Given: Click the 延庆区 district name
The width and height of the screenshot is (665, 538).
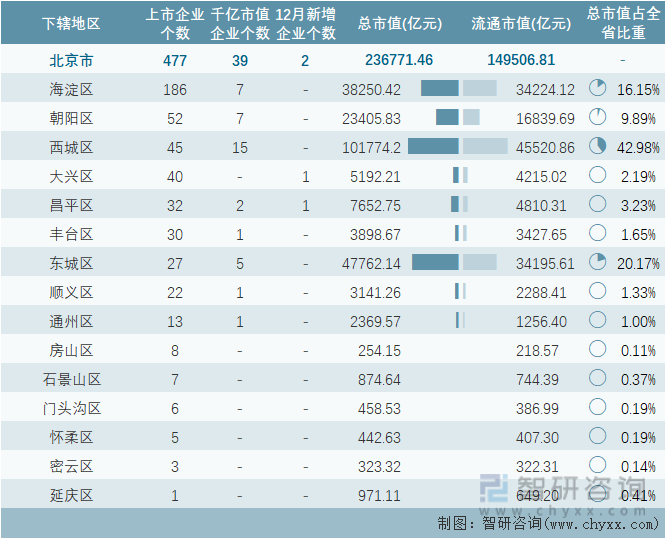Looking at the screenshot, I should click(71, 495).
